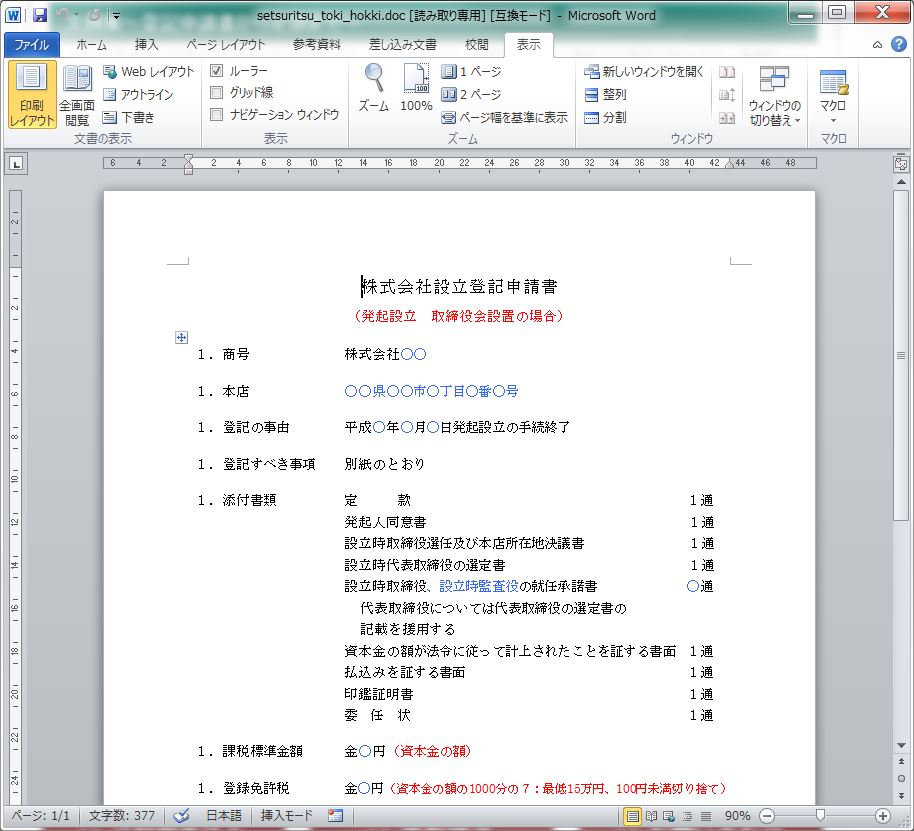Image resolution: width=914 pixels, height=831 pixels.
Task: Uncheck the ルーラー checkbox
Action: coord(216,71)
